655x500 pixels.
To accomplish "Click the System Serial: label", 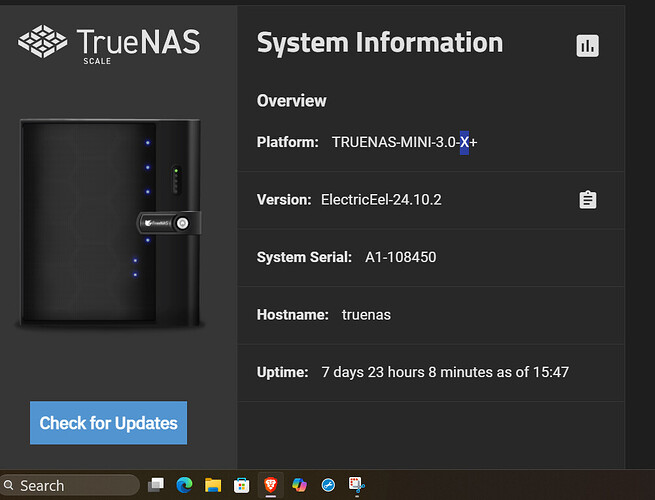I will (304, 257).
